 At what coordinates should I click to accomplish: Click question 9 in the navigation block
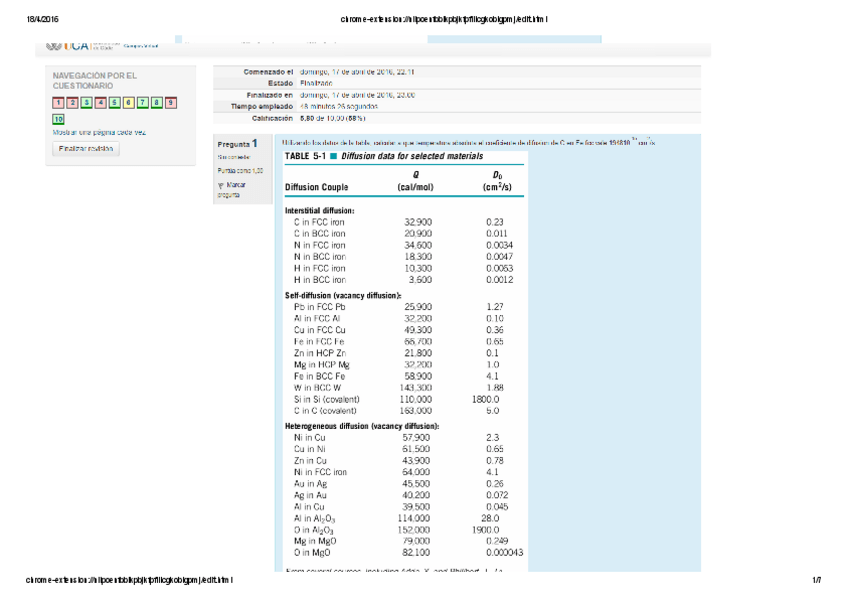(169, 103)
